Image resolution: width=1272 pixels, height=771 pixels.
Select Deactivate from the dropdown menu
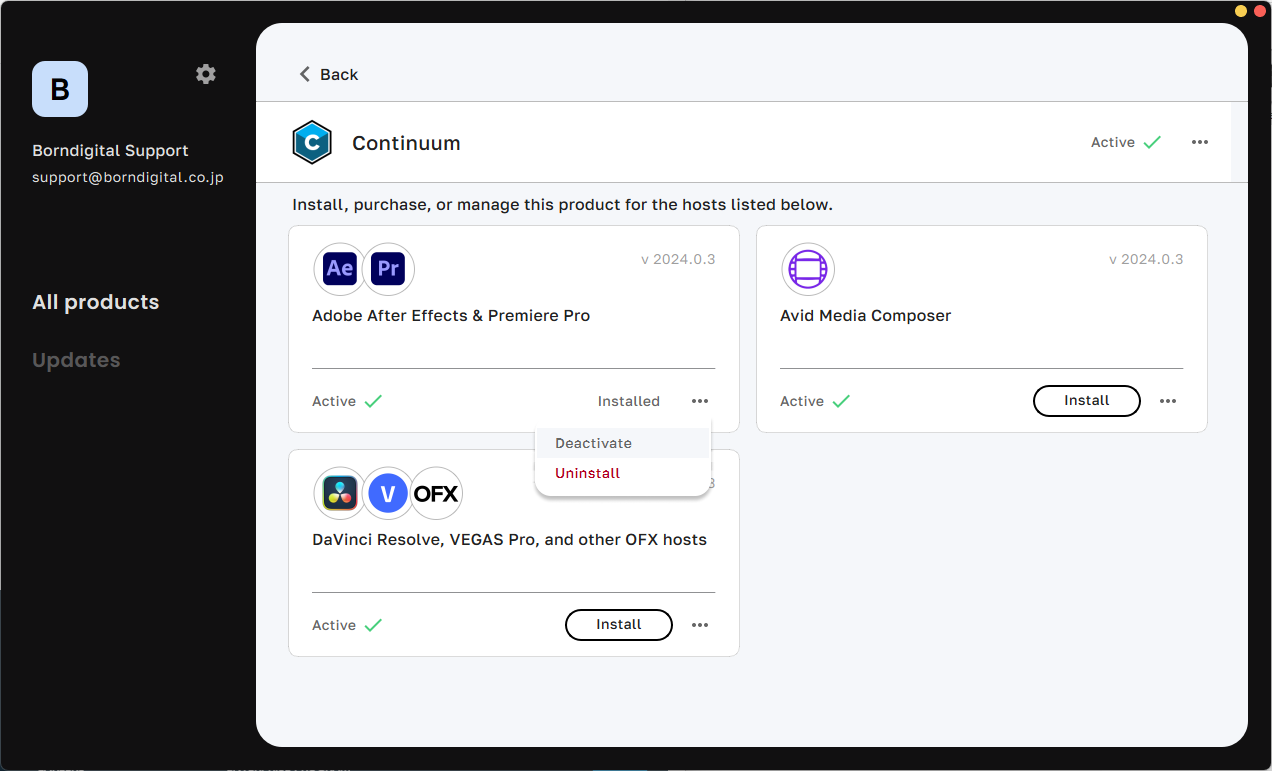pos(622,443)
